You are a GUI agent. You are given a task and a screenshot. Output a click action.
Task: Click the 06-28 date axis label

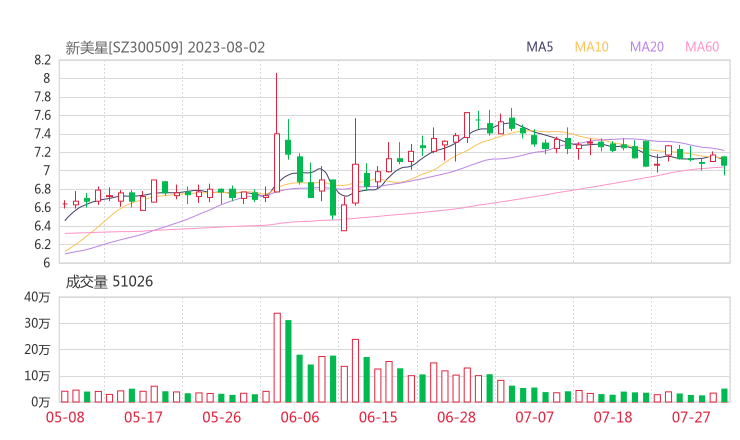click(x=456, y=417)
